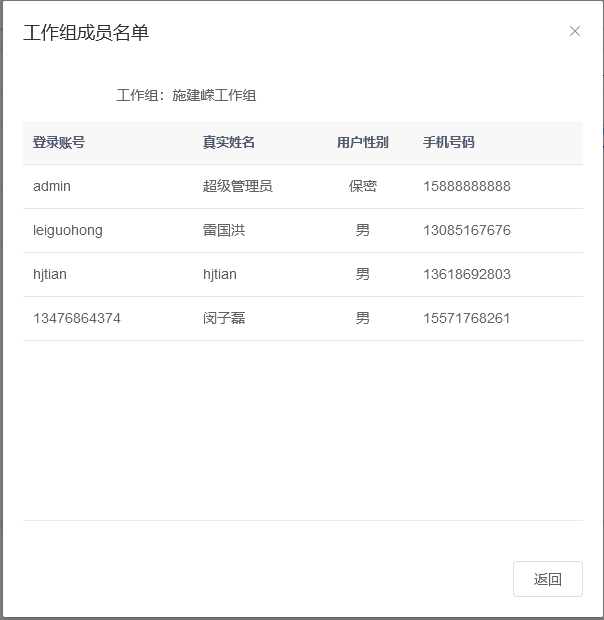Select the admin login account cell
The width and height of the screenshot is (604, 620).
[52, 186]
